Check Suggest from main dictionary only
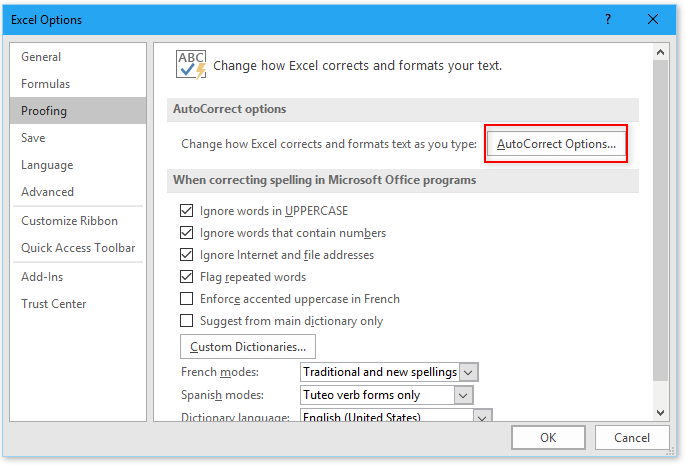The width and height of the screenshot is (687, 467). [x=186, y=321]
